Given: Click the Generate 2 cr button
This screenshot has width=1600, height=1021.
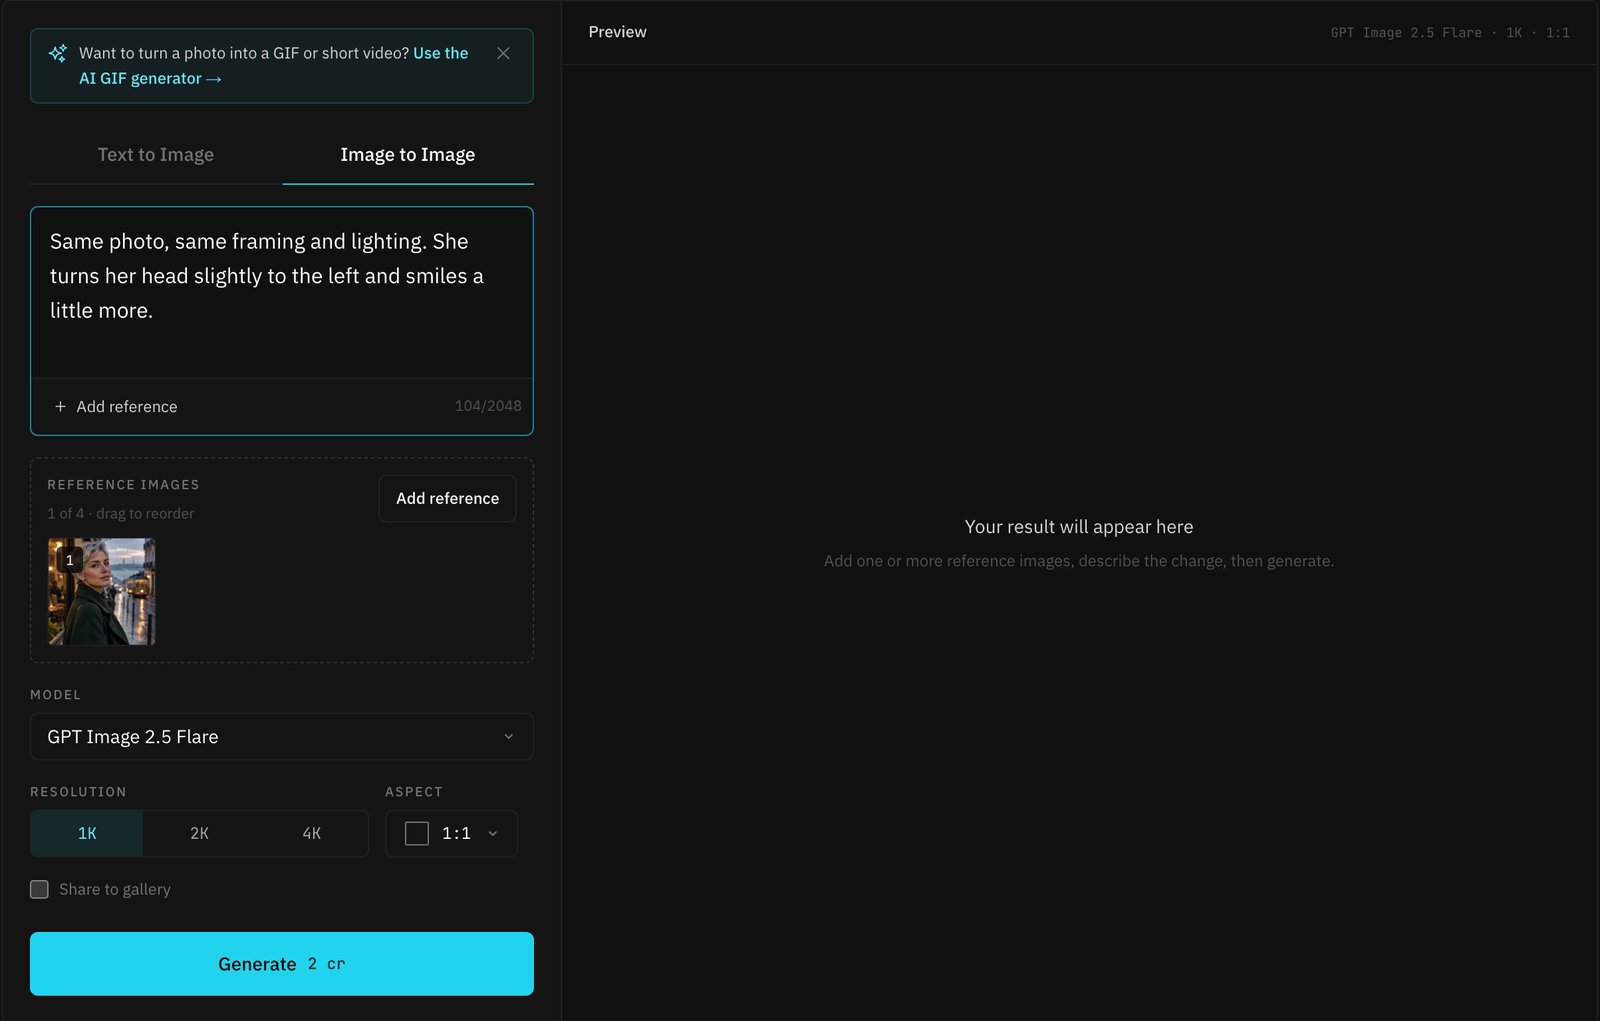Looking at the screenshot, I should [282, 964].
